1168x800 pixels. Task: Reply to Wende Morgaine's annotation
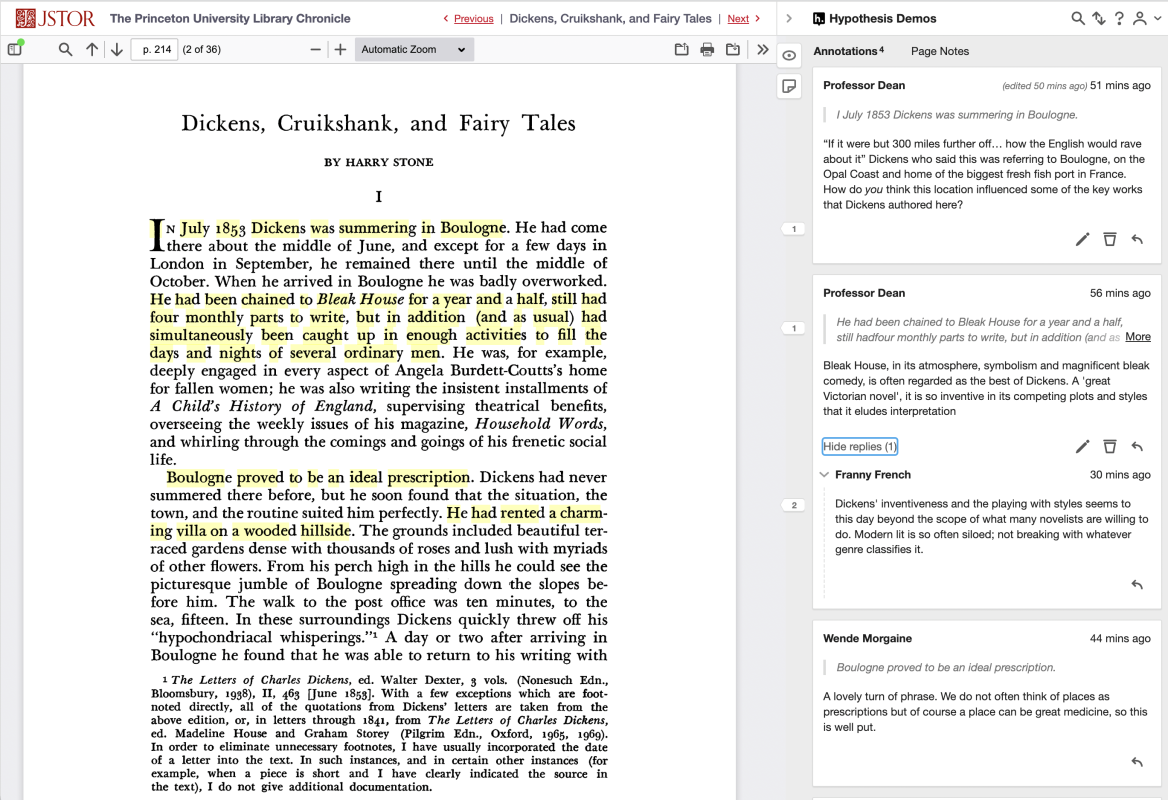coord(1137,762)
